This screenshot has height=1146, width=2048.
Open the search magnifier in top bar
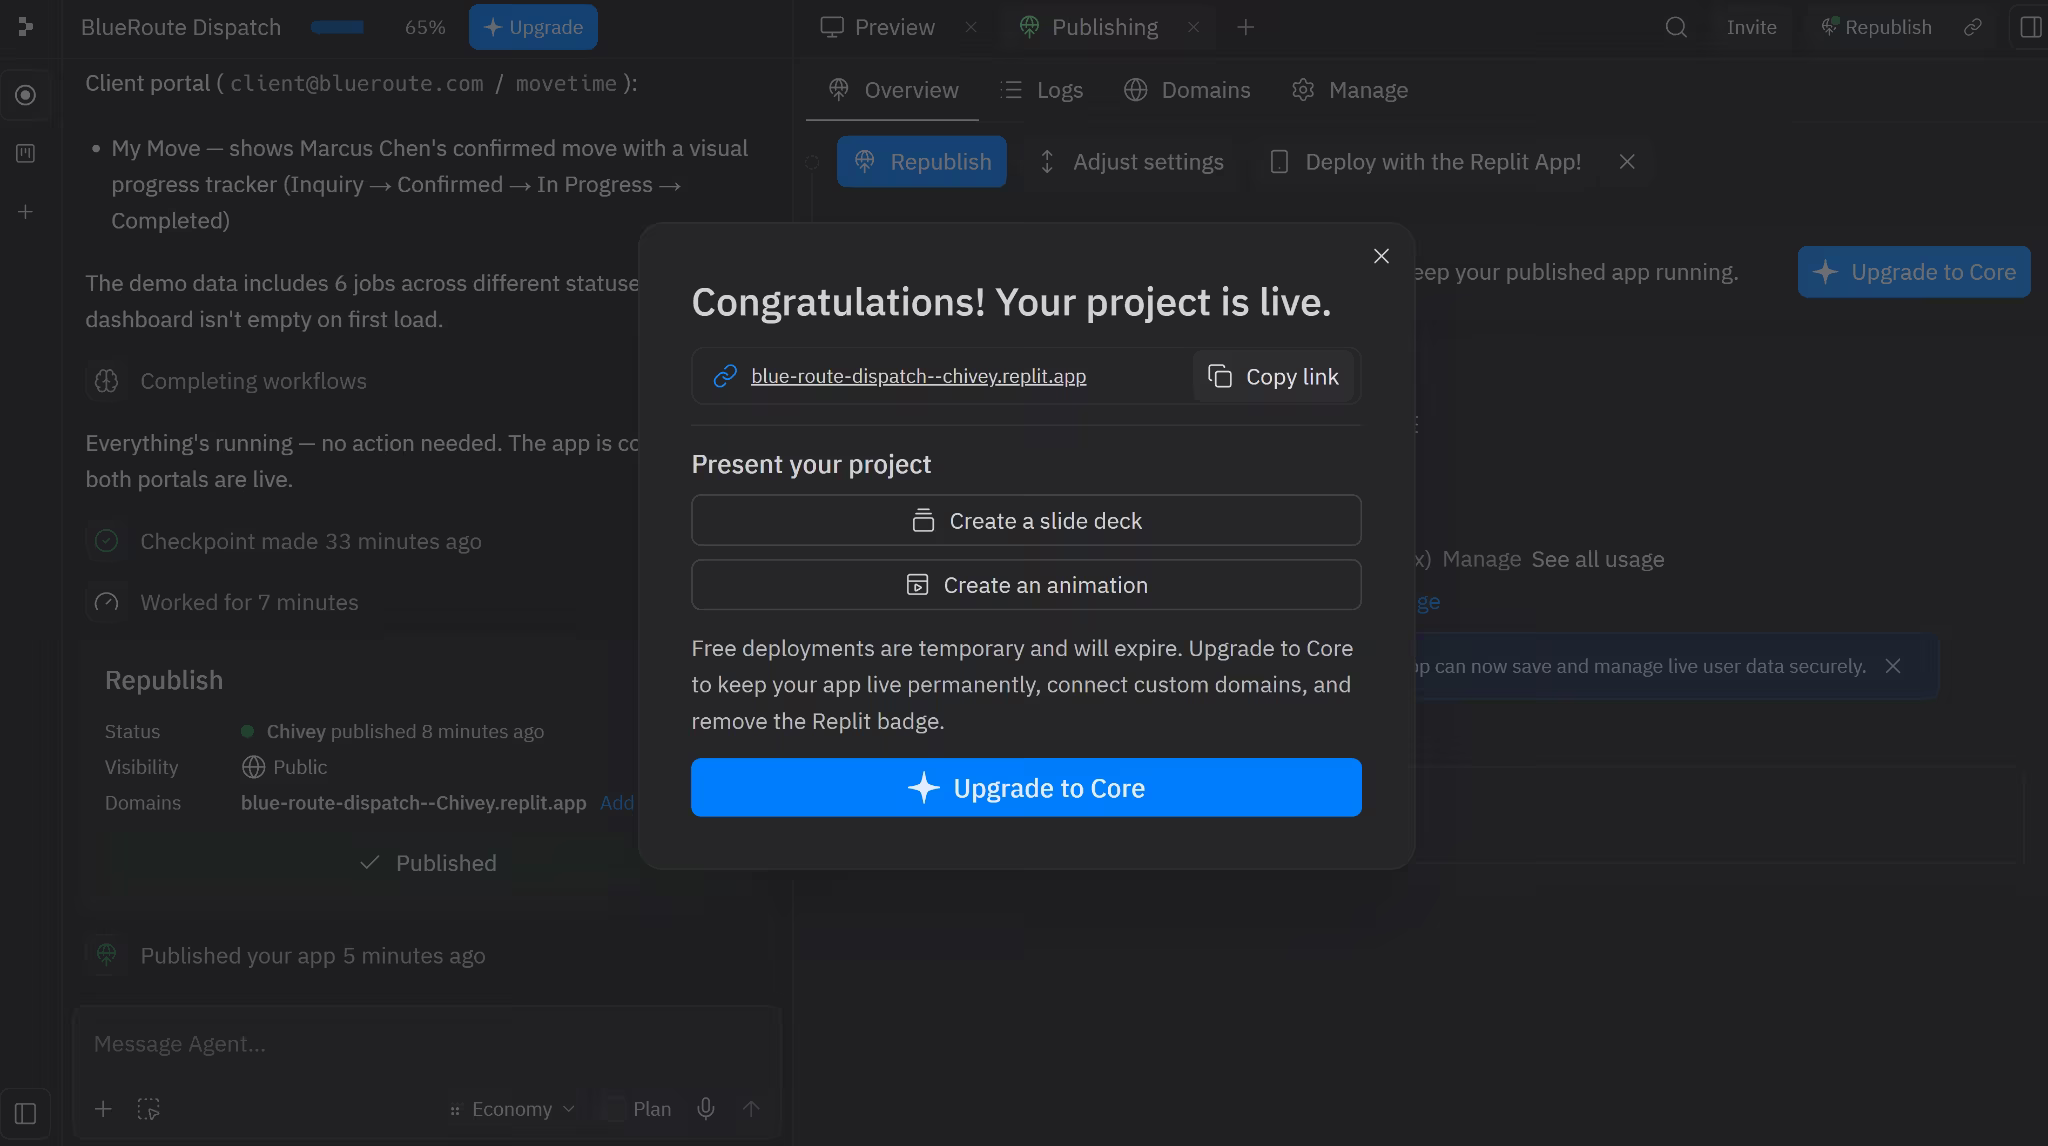tap(1676, 27)
